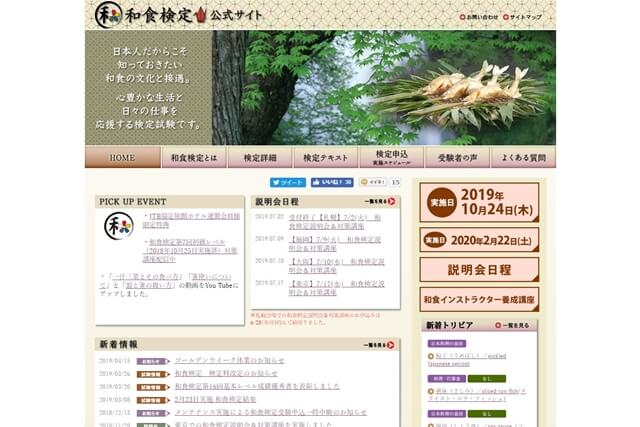Click the bullet icon beside 梅干 trivia
This screenshot has height=427, width=640.
[431, 356]
